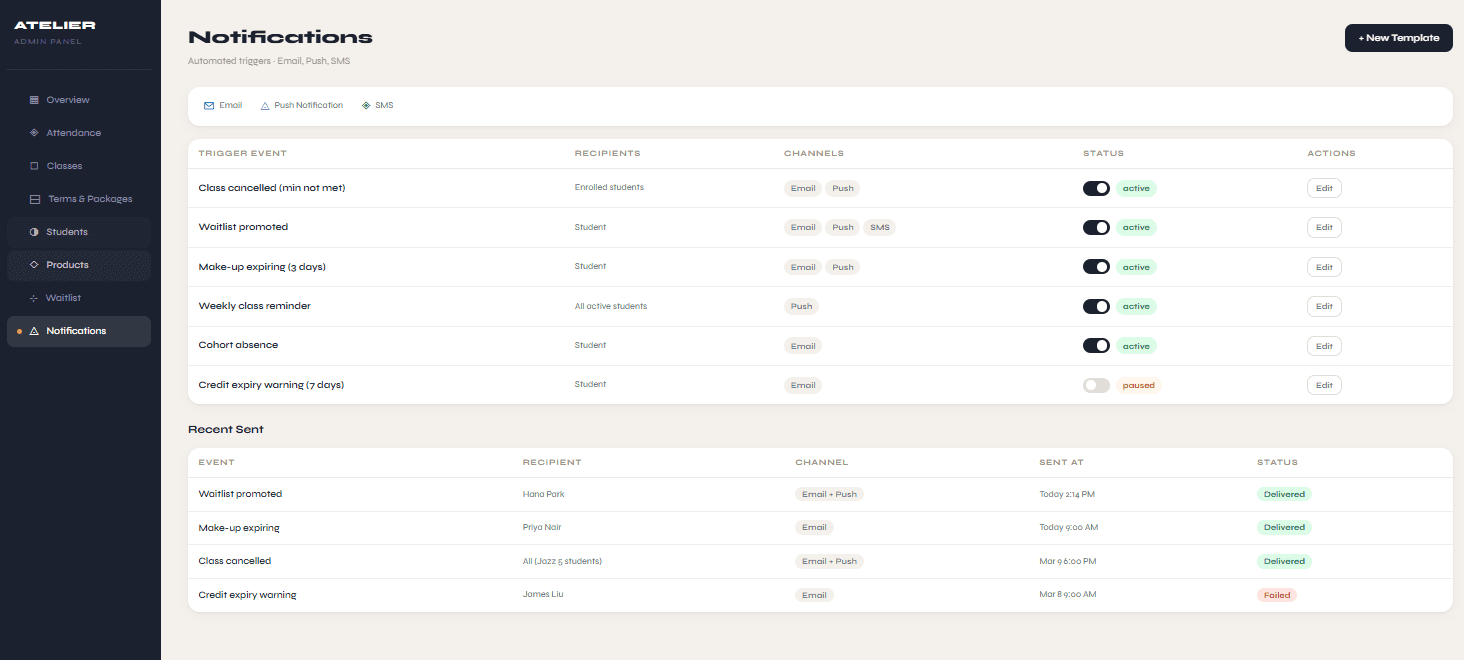Edit the Make-up expiring (3 days) trigger

1324,267
